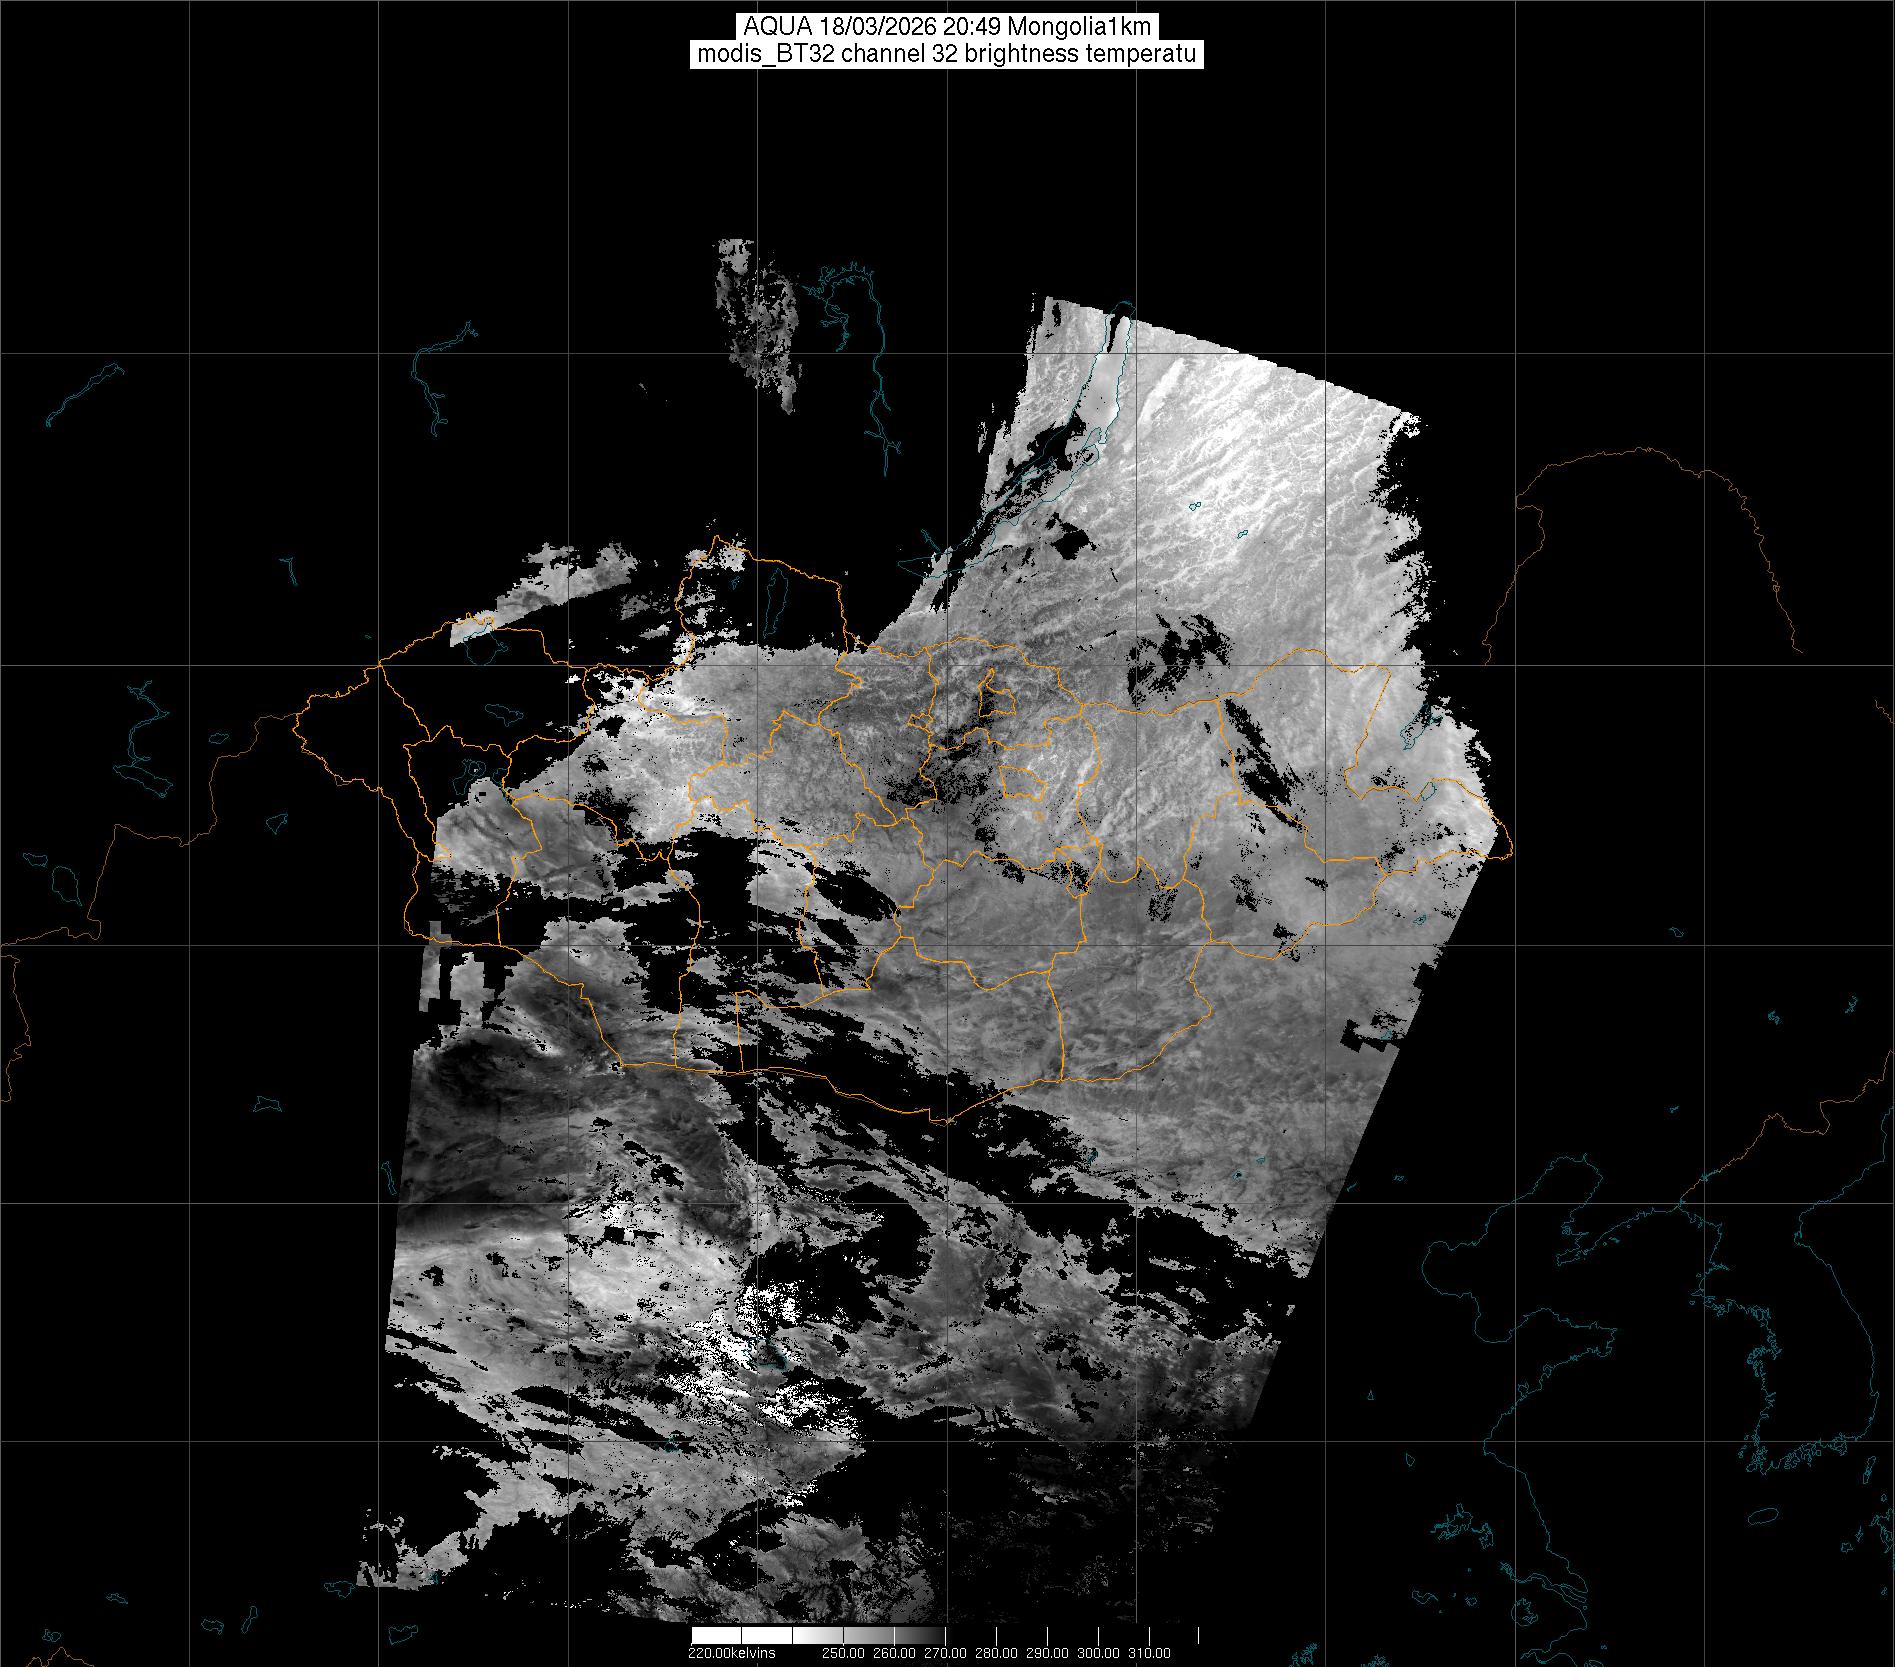
Task: Select the 280.00 label on the scale
Action: pos(996,1653)
